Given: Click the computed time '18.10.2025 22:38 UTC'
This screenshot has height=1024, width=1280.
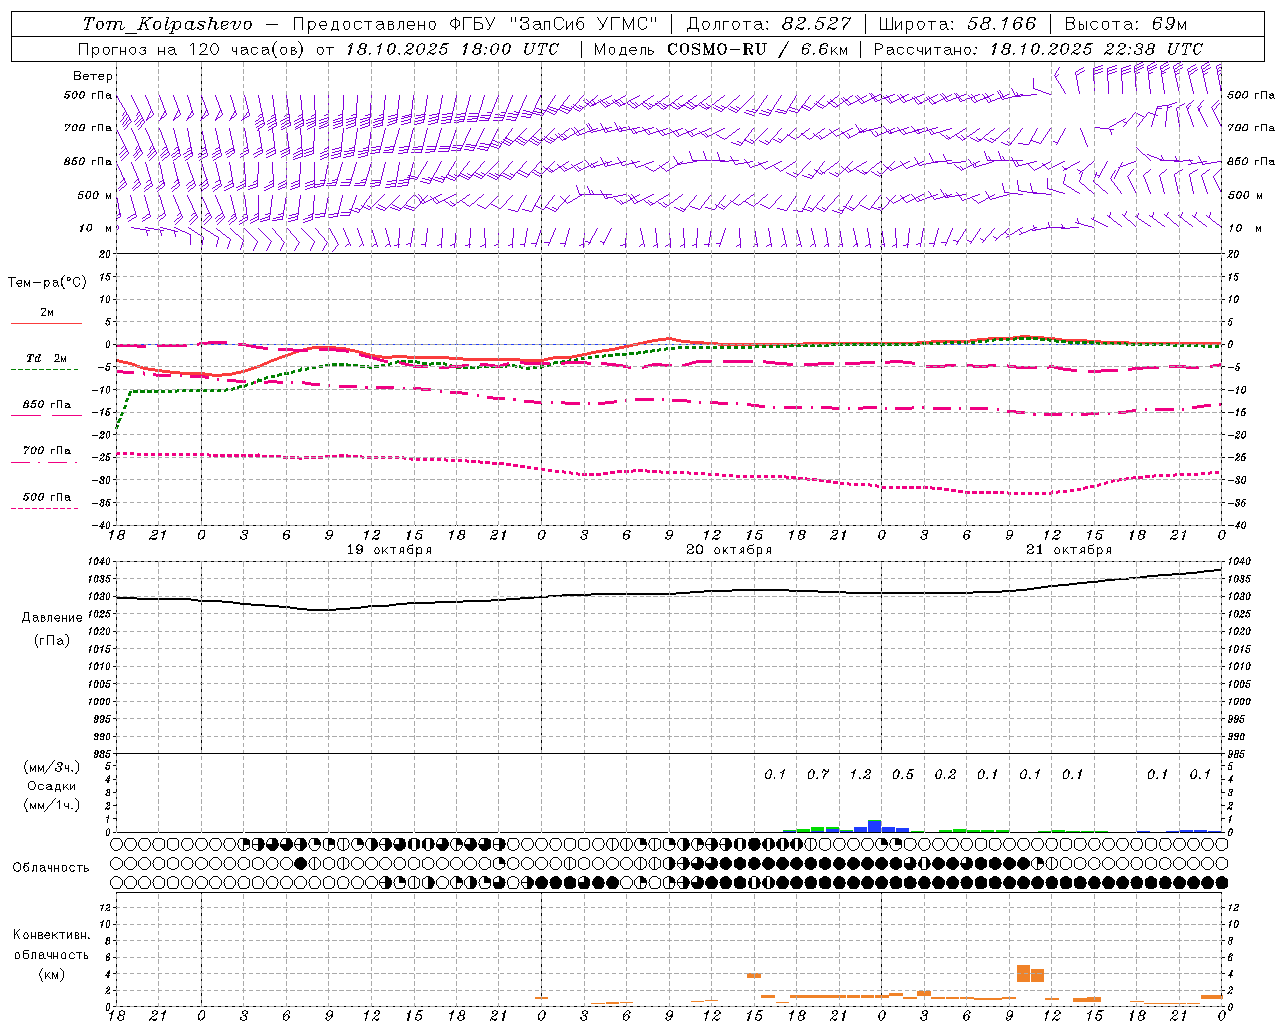Looking at the screenshot, I should coord(1096,49).
